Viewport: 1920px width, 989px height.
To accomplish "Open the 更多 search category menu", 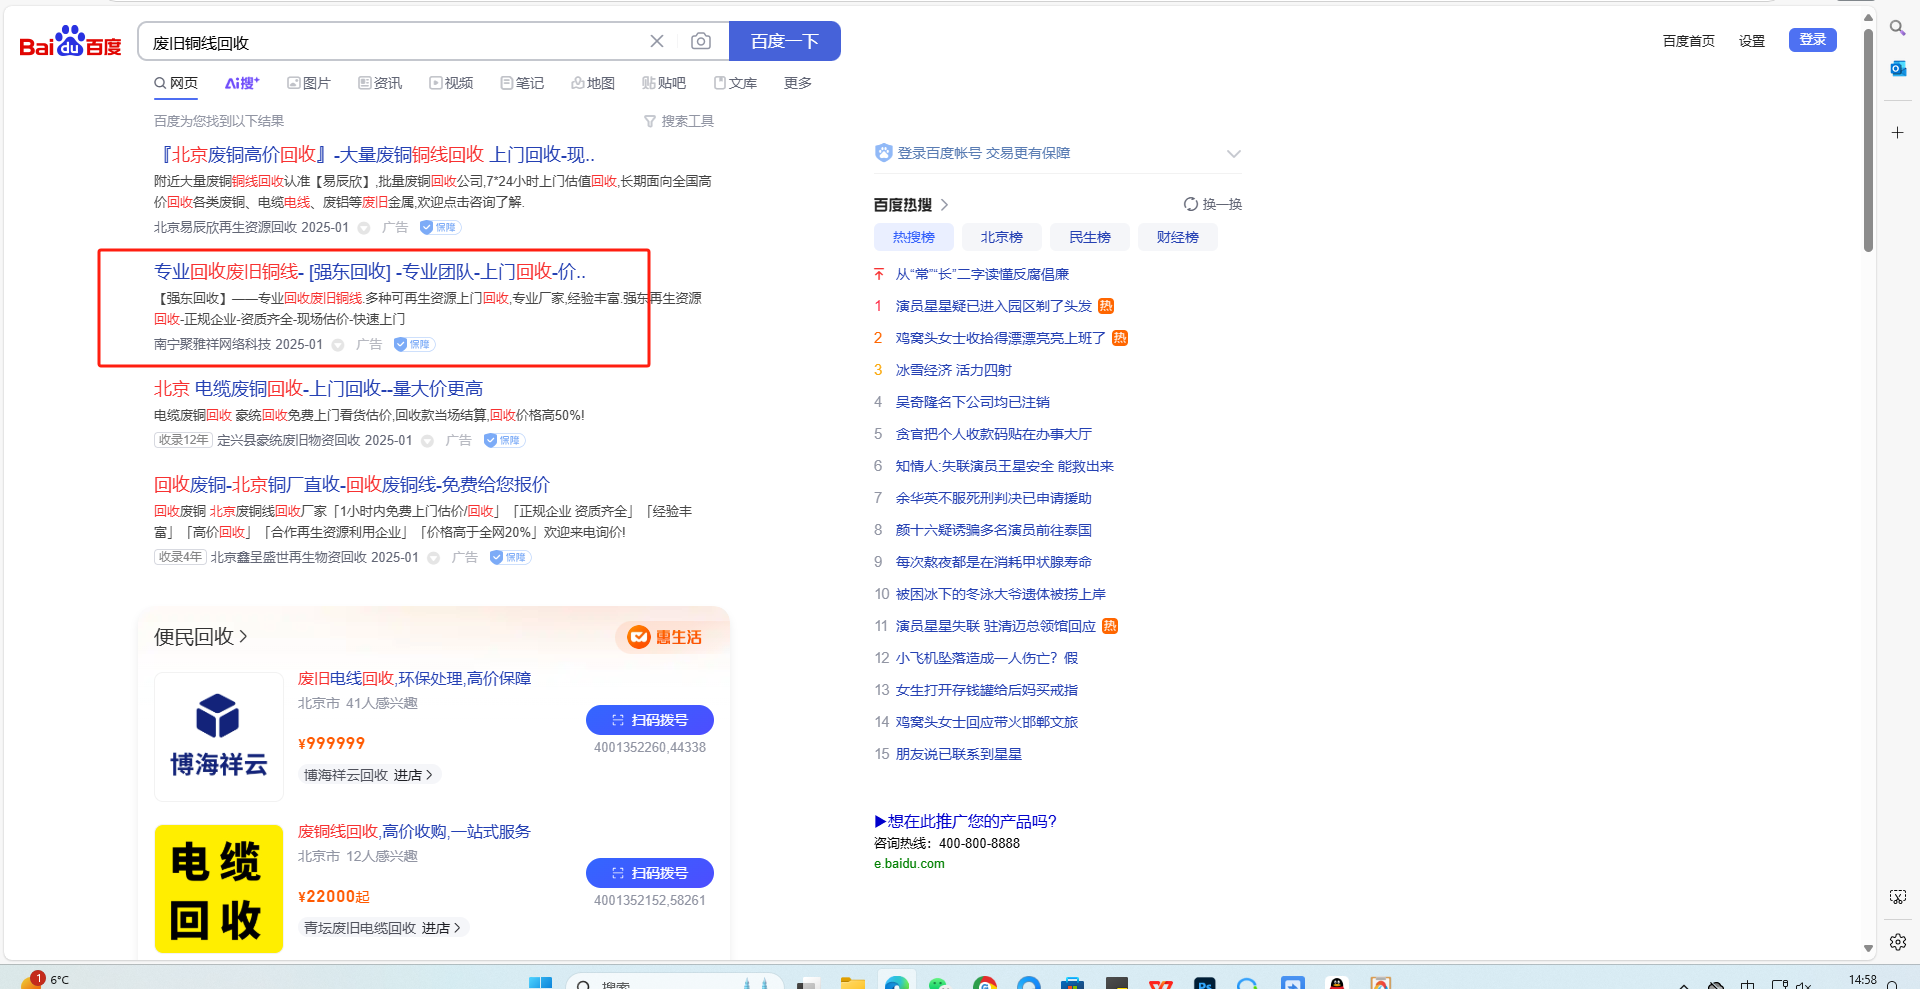I will (x=797, y=83).
